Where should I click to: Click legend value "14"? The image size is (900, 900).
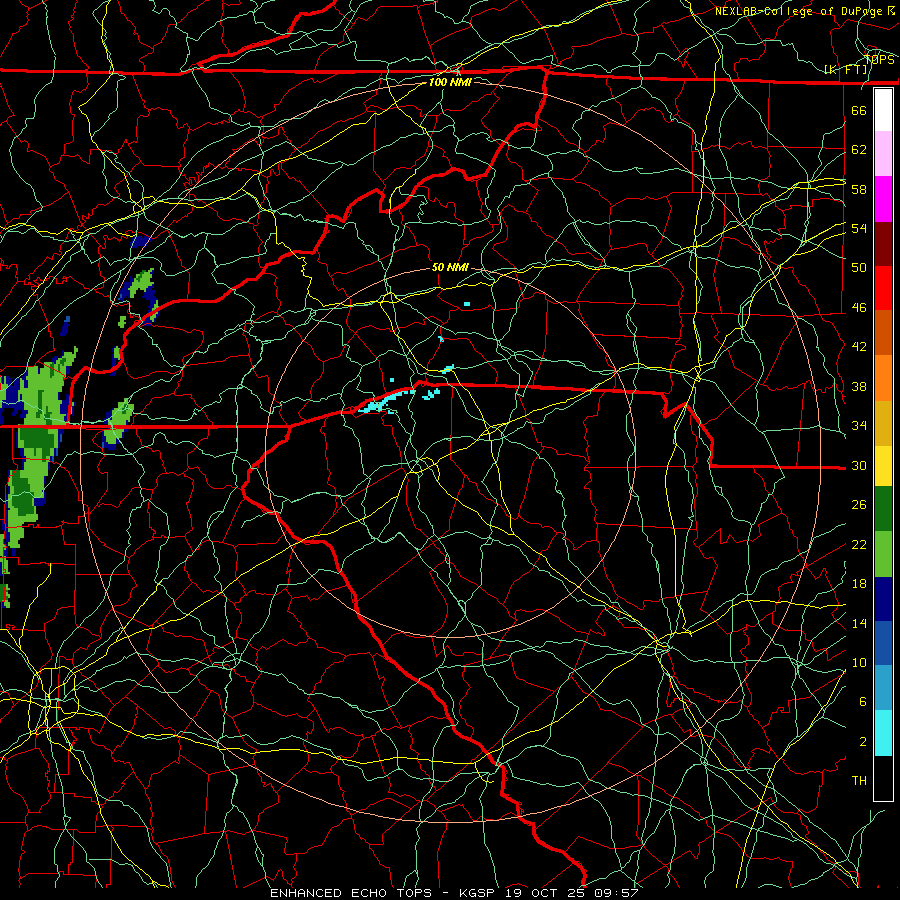[859, 623]
